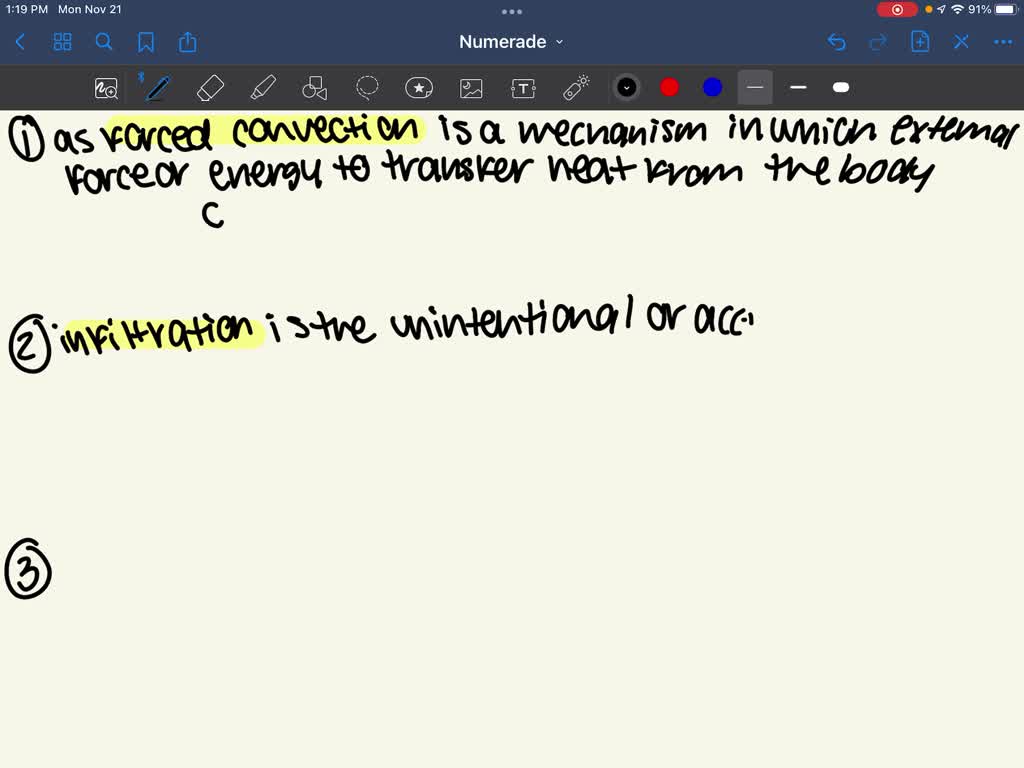Select the Lasso selection tool
The width and height of the screenshot is (1024, 768).
367,87
